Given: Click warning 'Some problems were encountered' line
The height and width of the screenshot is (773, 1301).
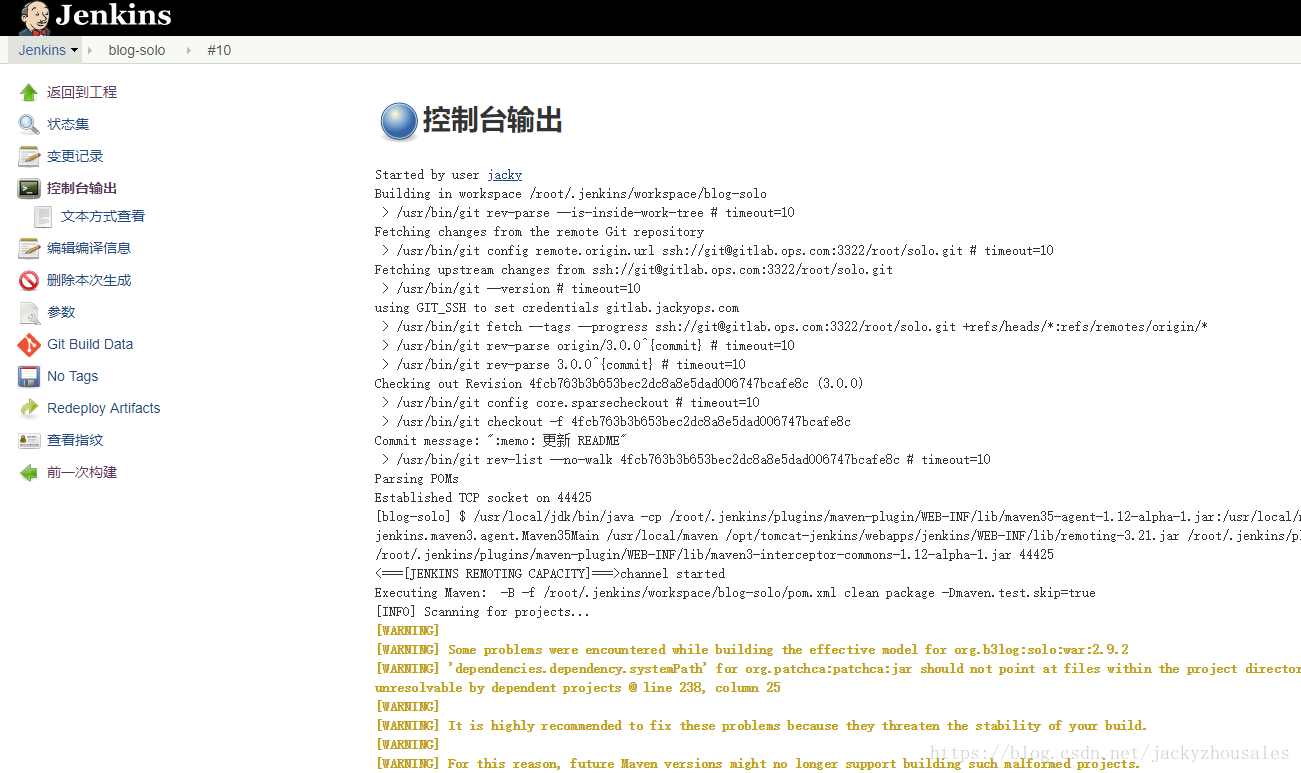Looking at the screenshot, I should pyautogui.click(x=752, y=650).
